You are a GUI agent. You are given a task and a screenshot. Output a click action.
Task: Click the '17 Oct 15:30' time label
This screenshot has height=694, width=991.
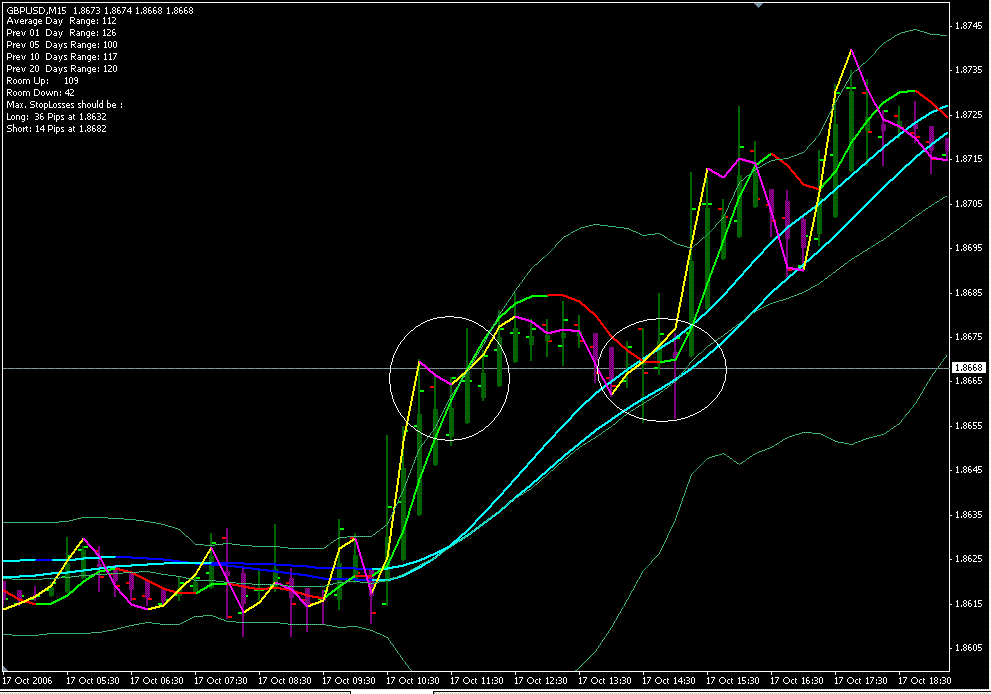point(733,681)
